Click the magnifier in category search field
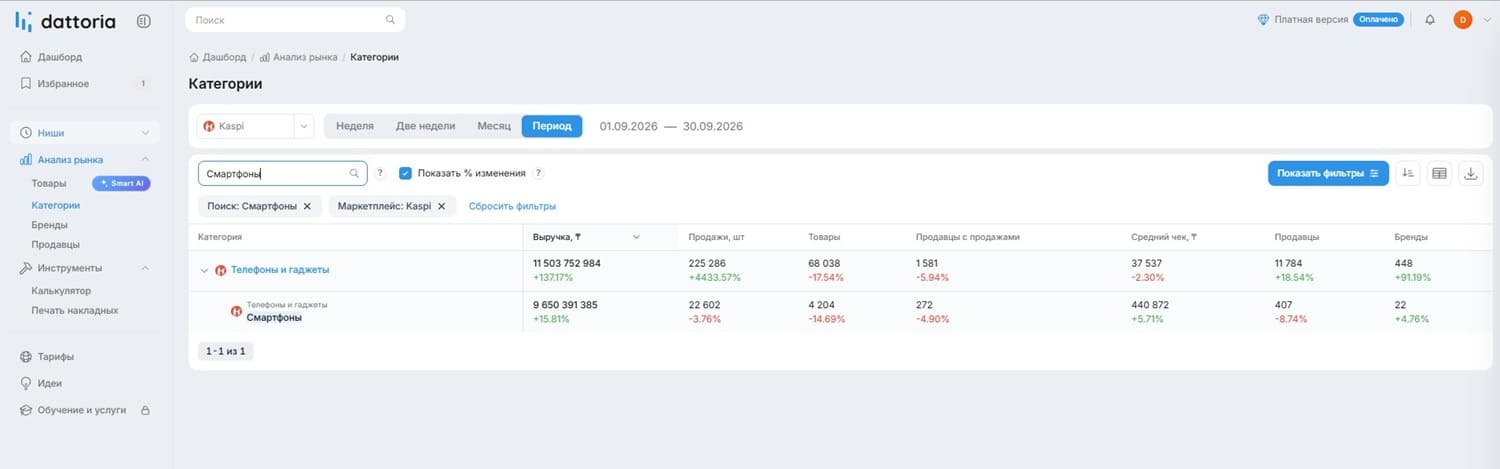Screen dimensions: 1500x469 tap(354, 173)
